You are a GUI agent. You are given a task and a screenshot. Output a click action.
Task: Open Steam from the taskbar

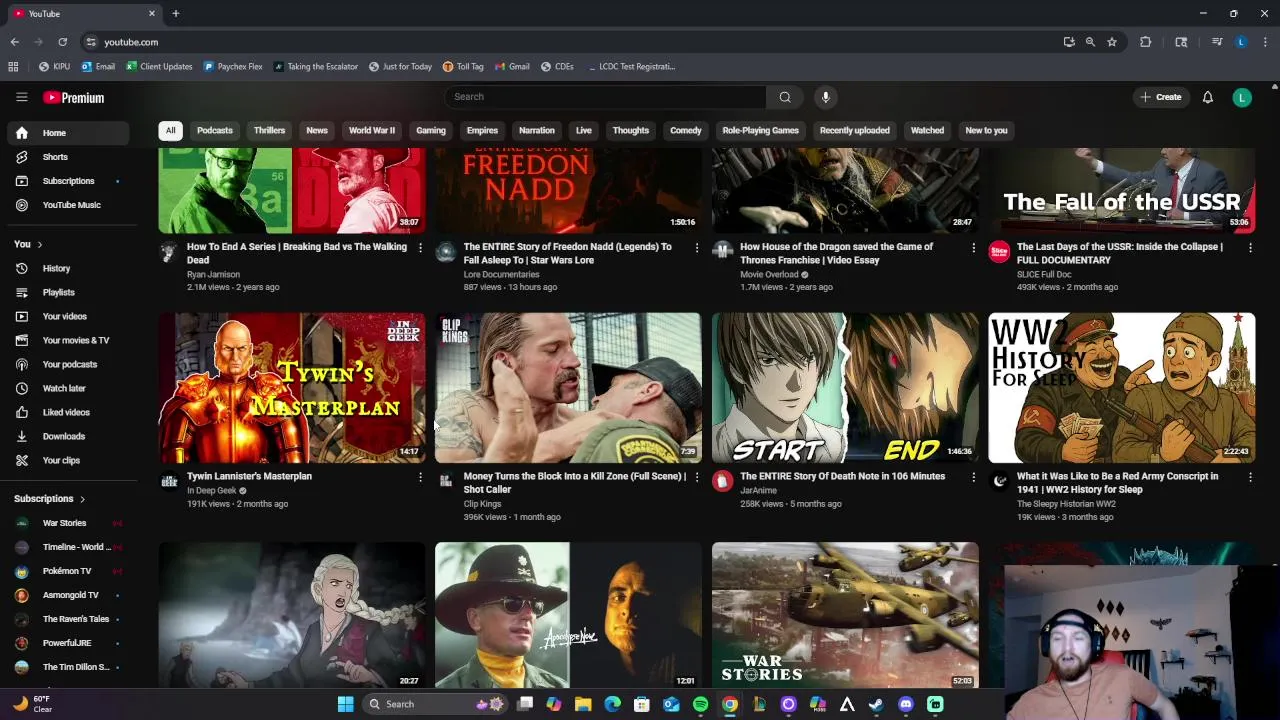[876, 704]
